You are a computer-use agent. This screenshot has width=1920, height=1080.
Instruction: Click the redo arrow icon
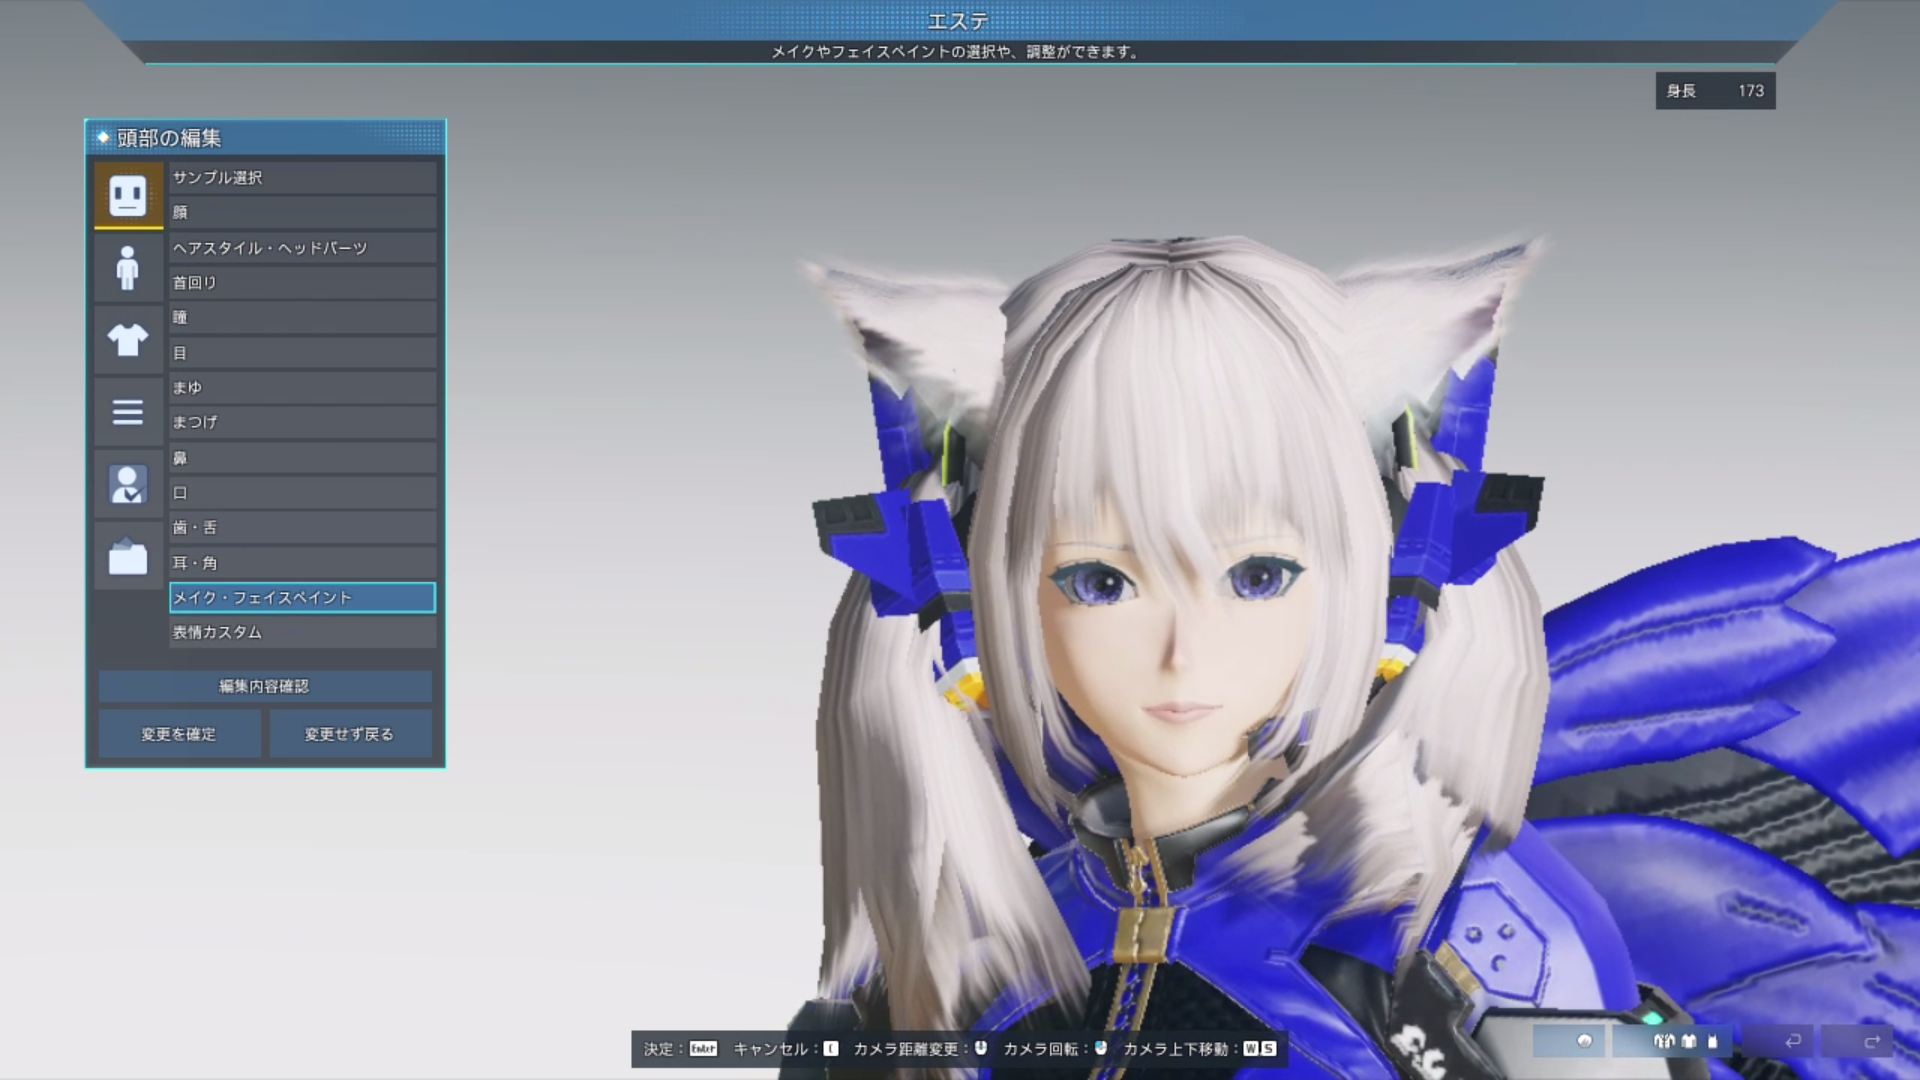(1871, 1042)
